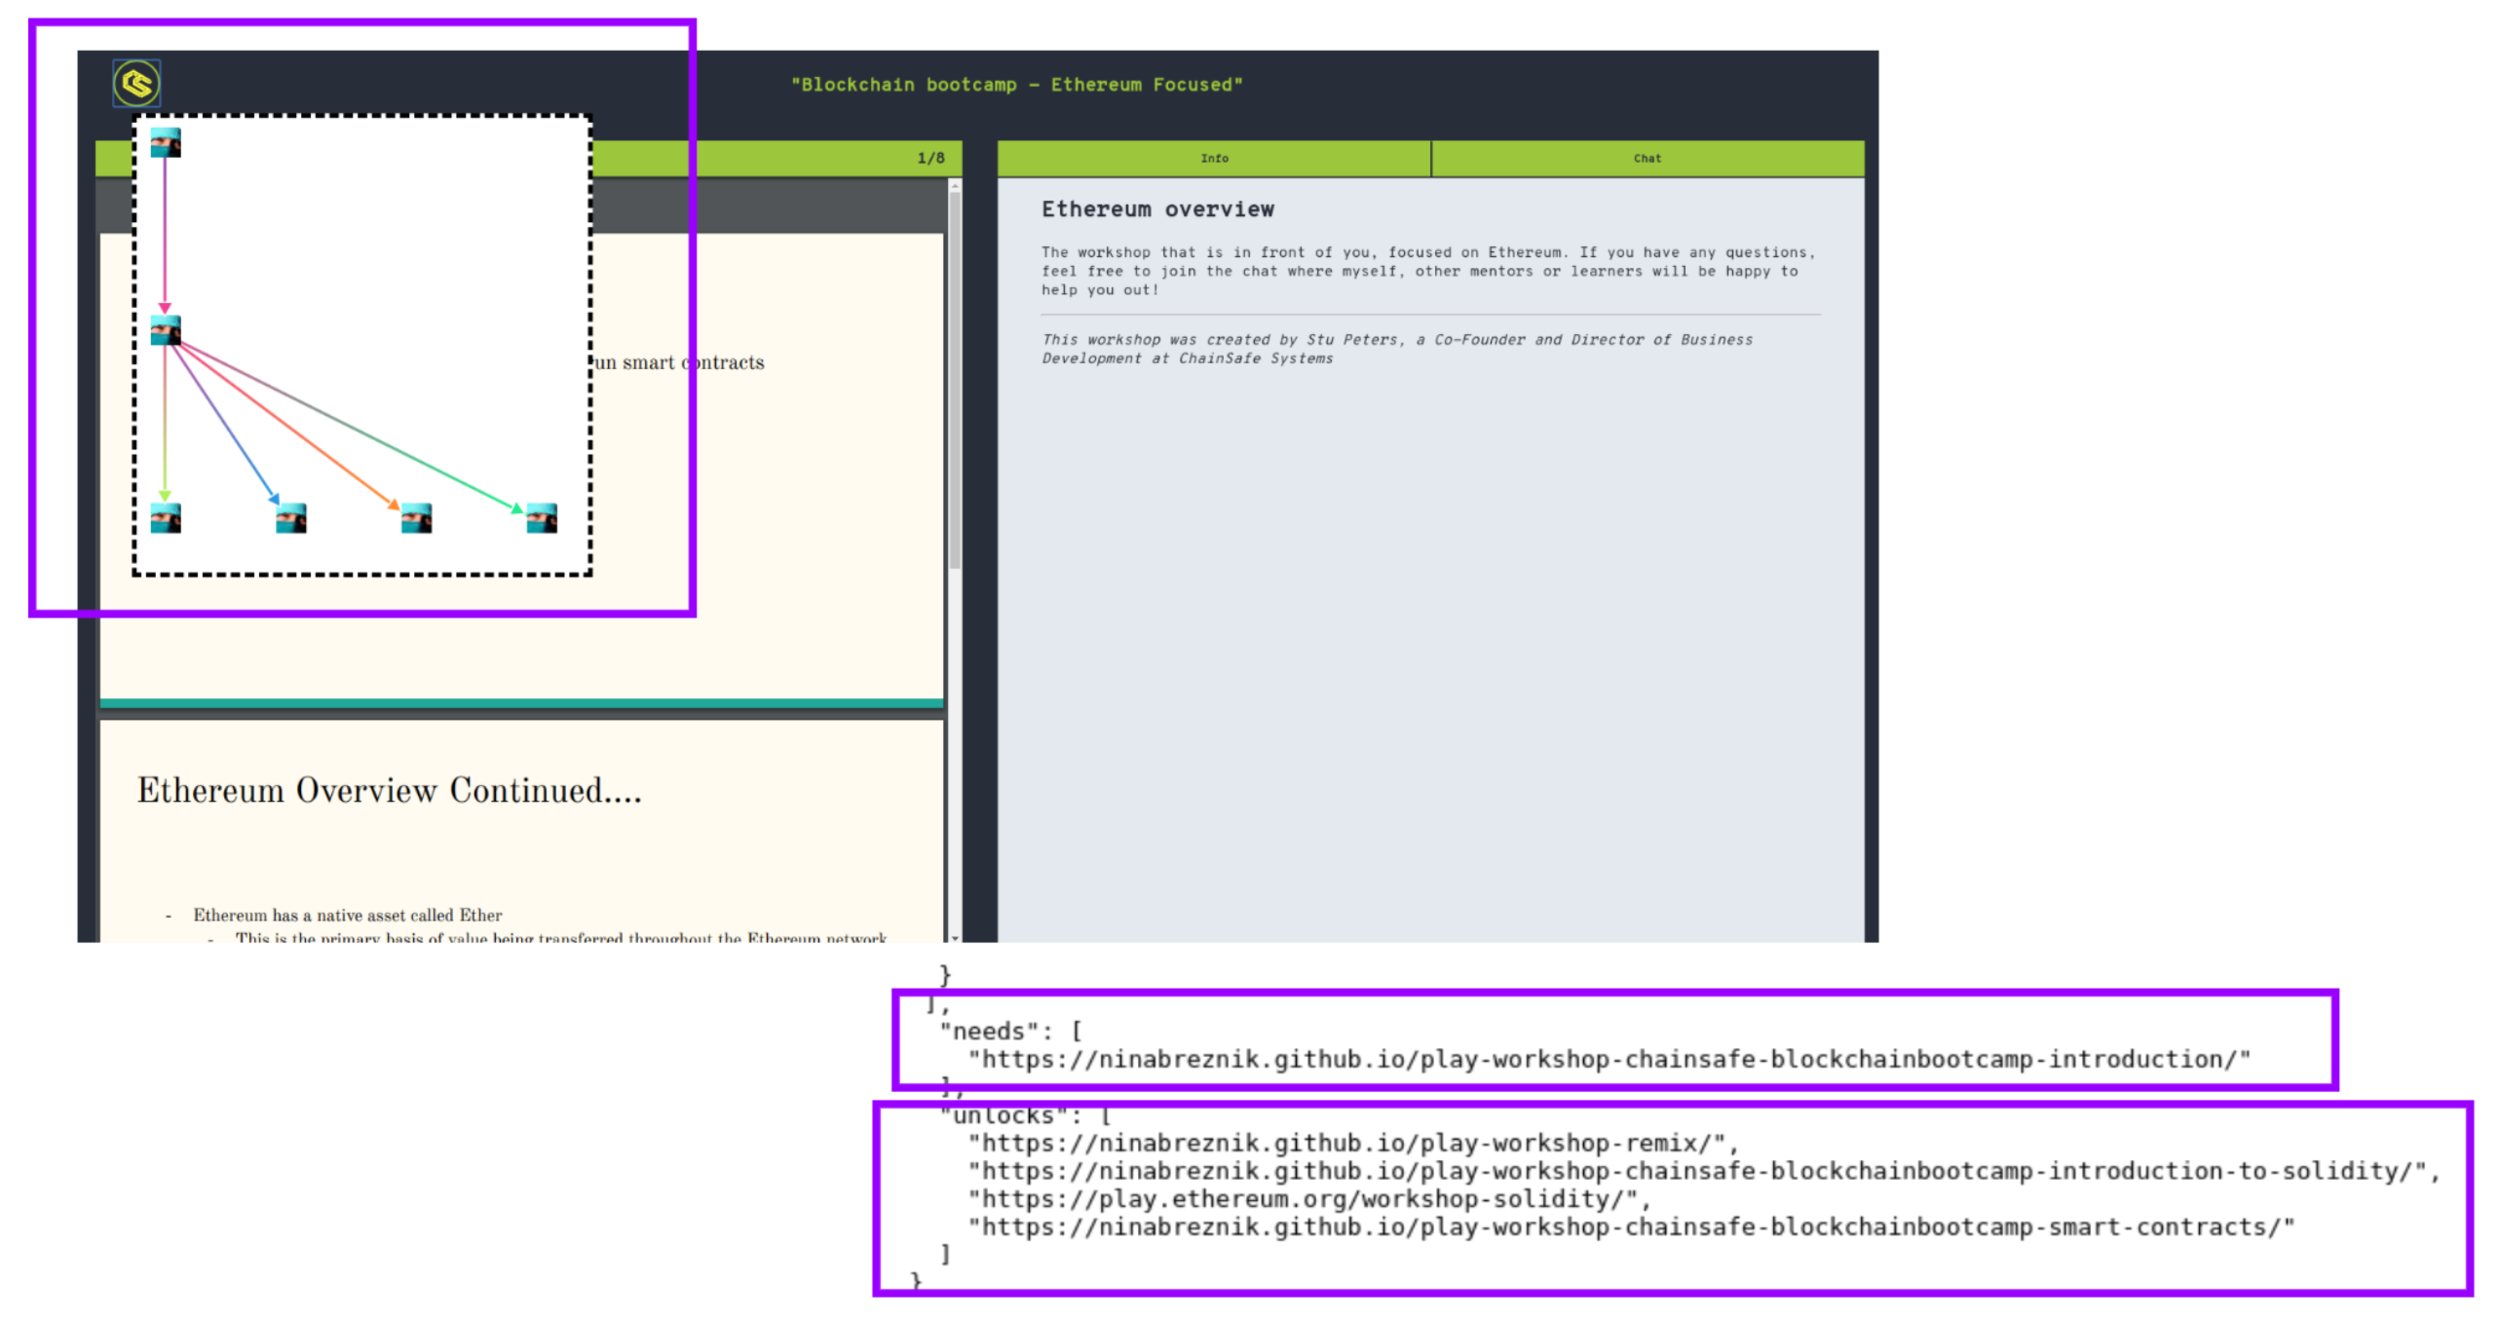Select the middle node with four outgoing arrows
This screenshot has width=2500, height=1317.
[x=165, y=330]
